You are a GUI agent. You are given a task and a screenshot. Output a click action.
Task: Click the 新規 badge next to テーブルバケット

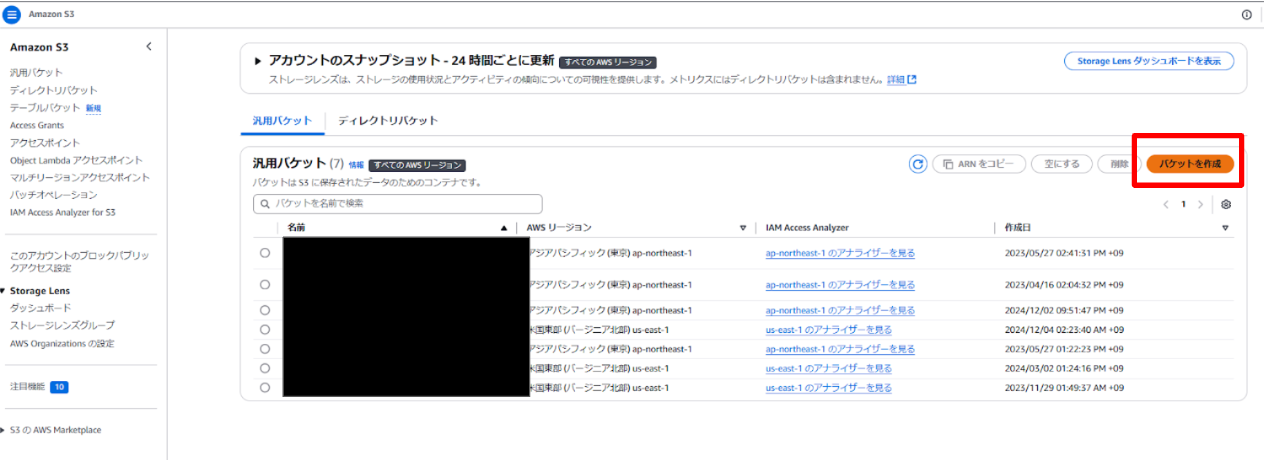(93, 108)
